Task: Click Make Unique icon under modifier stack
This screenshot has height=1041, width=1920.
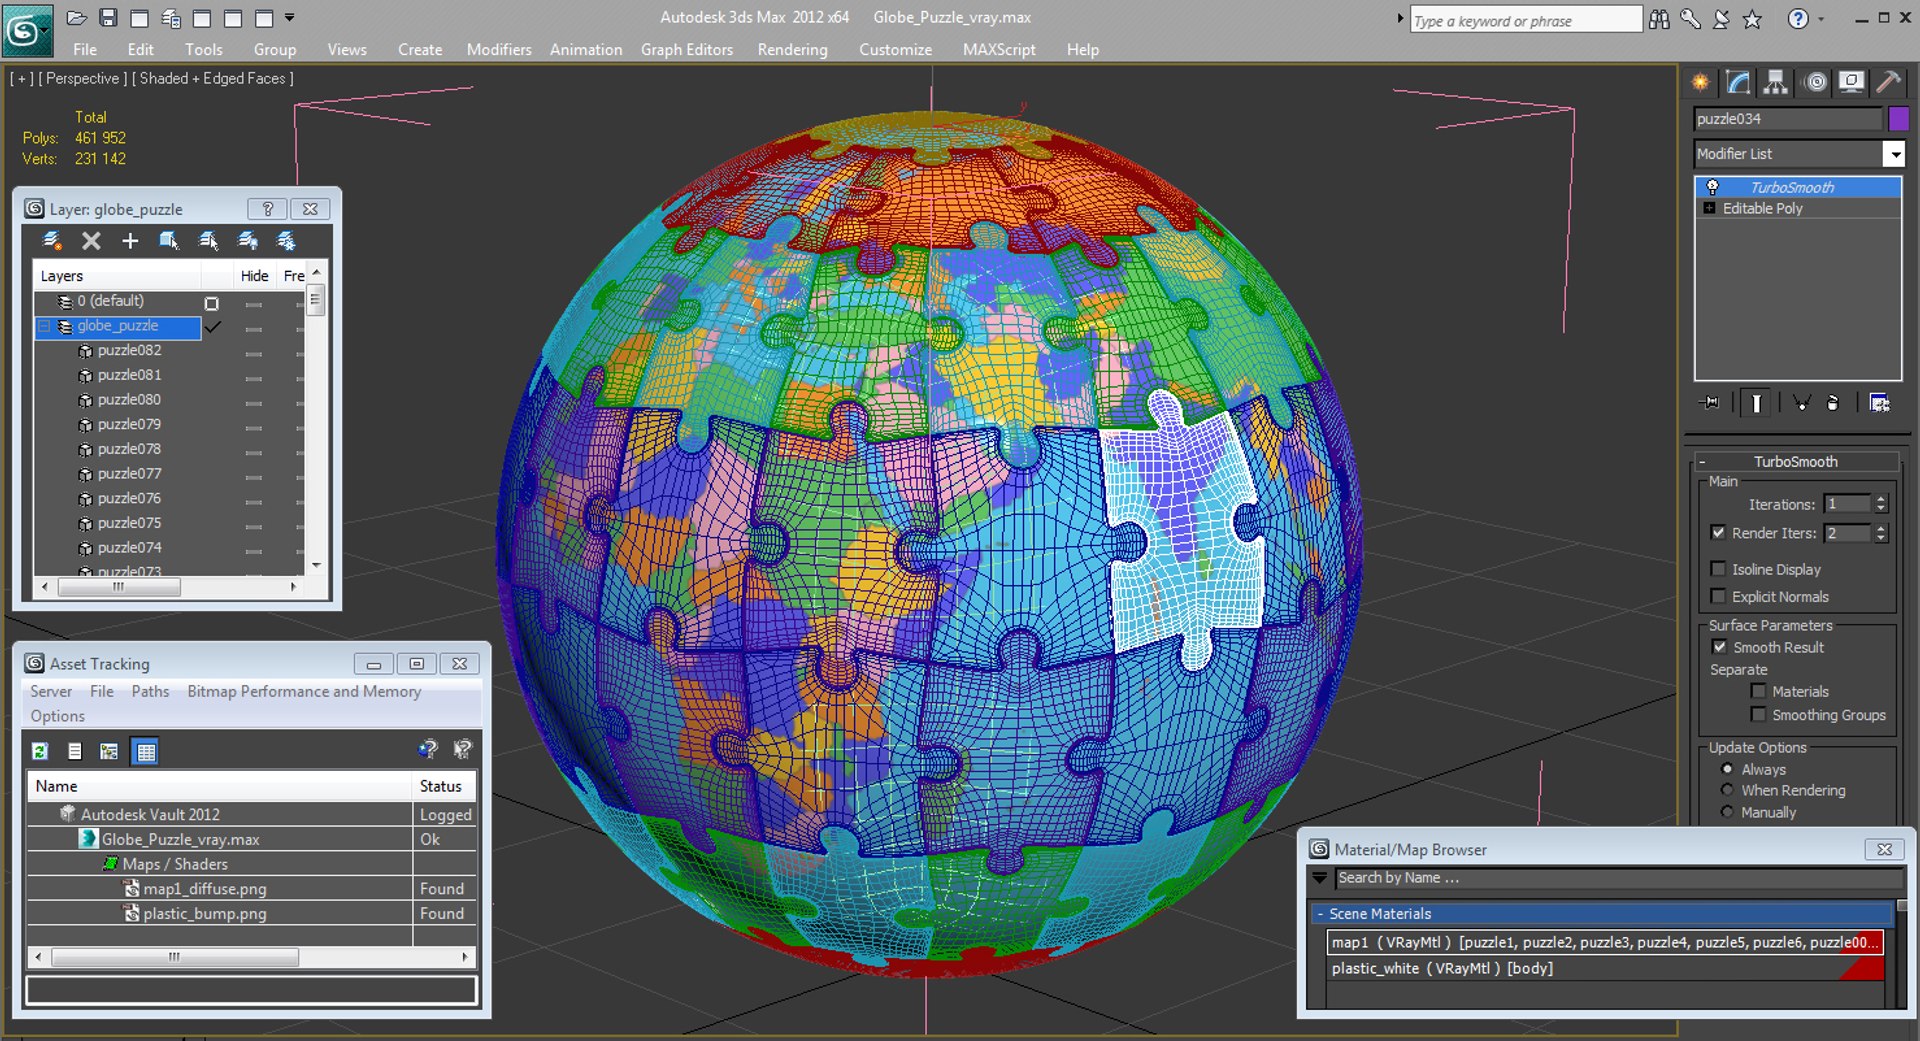Action: pyautogui.click(x=1801, y=403)
